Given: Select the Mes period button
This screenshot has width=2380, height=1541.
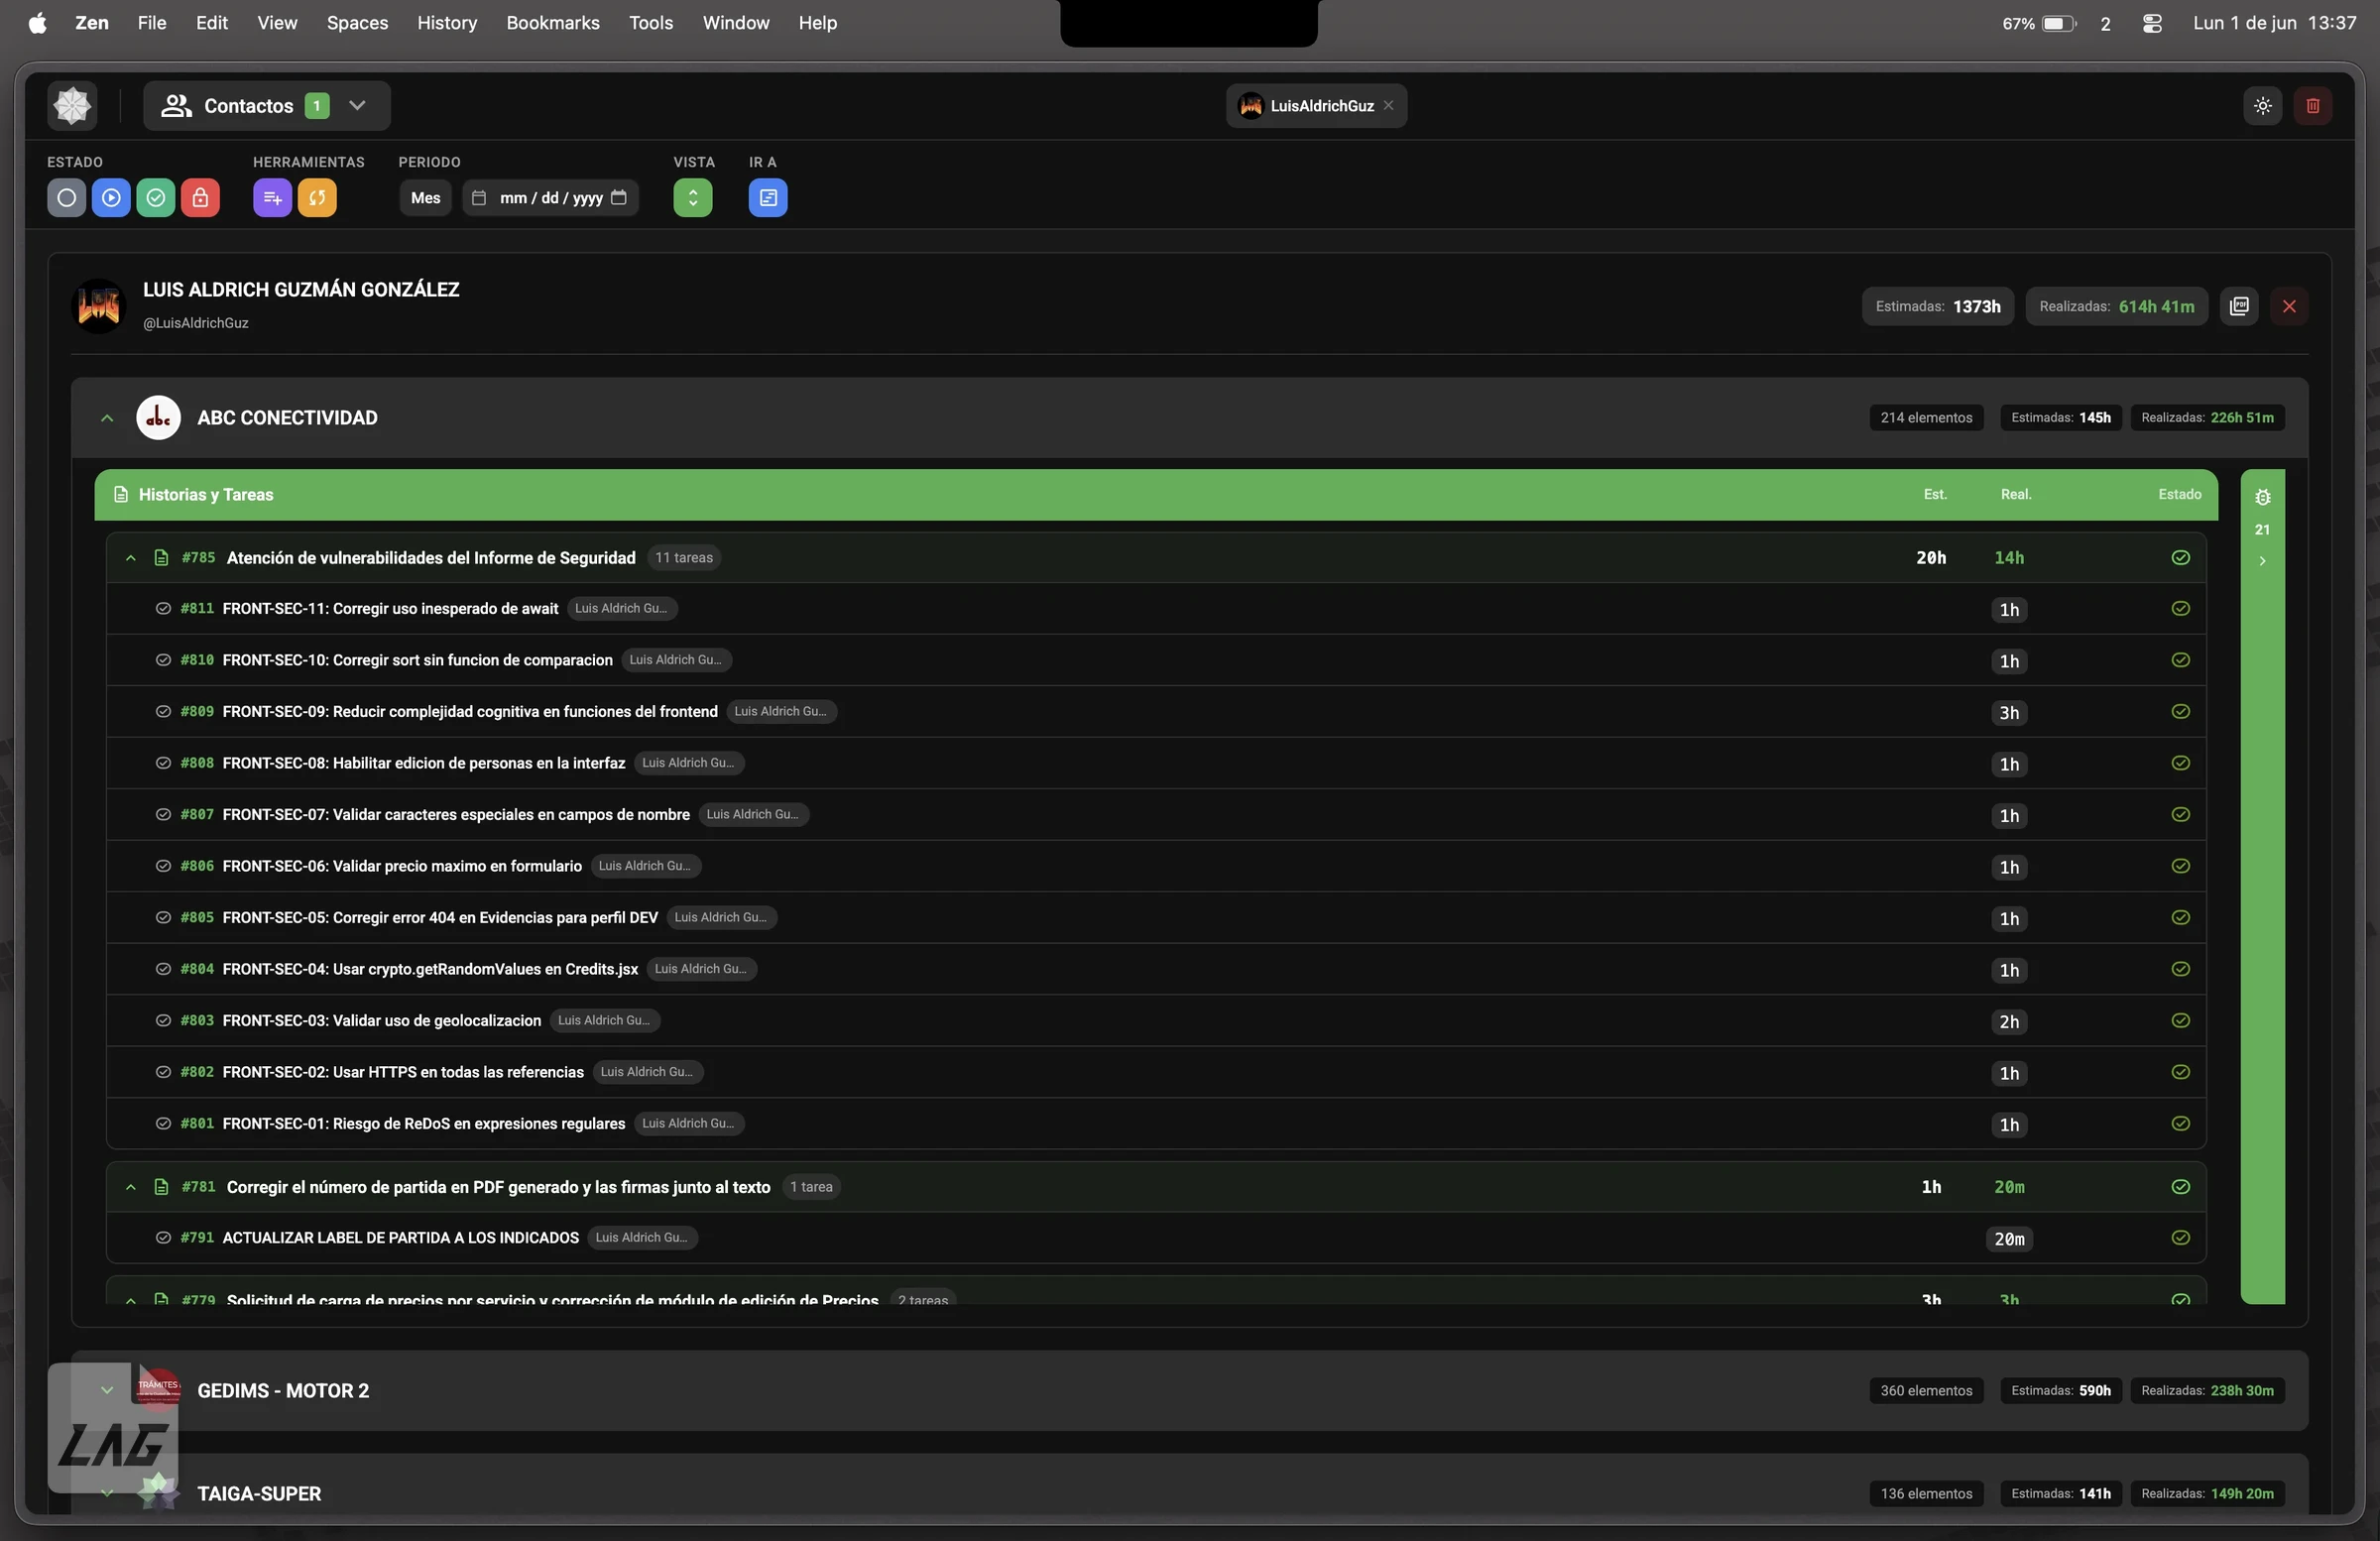Looking at the screenshot, I should (425, 197).
